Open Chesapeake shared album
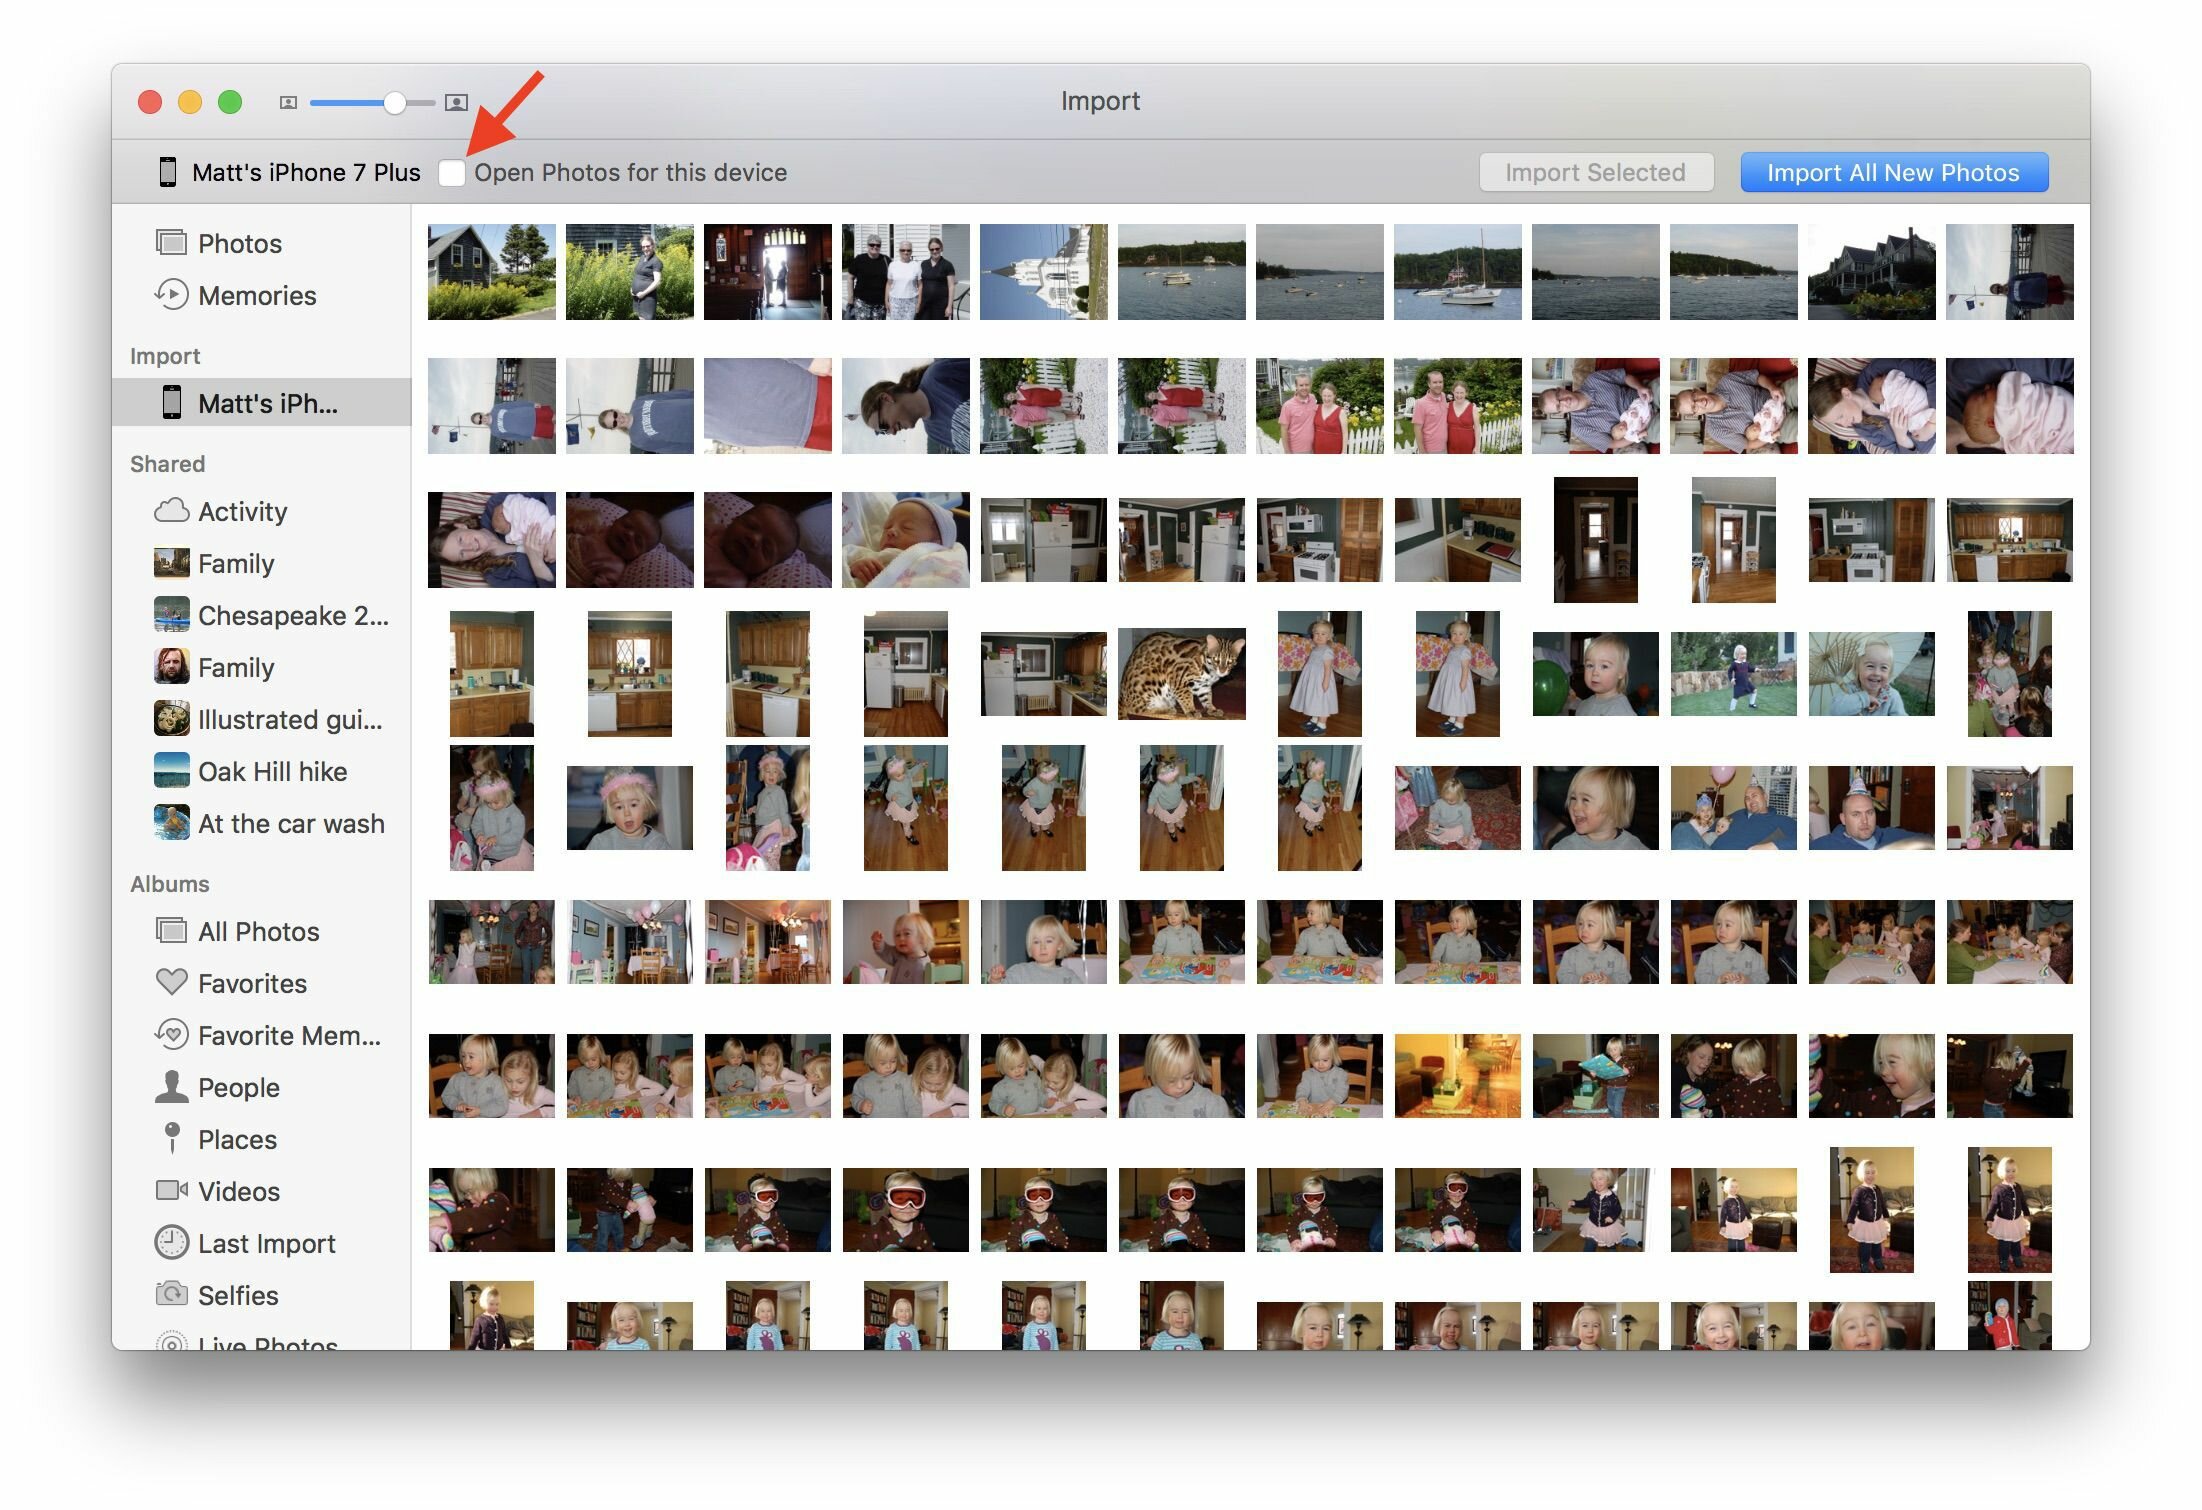Screen dimensions: 2202x1510 pos(292,615)
